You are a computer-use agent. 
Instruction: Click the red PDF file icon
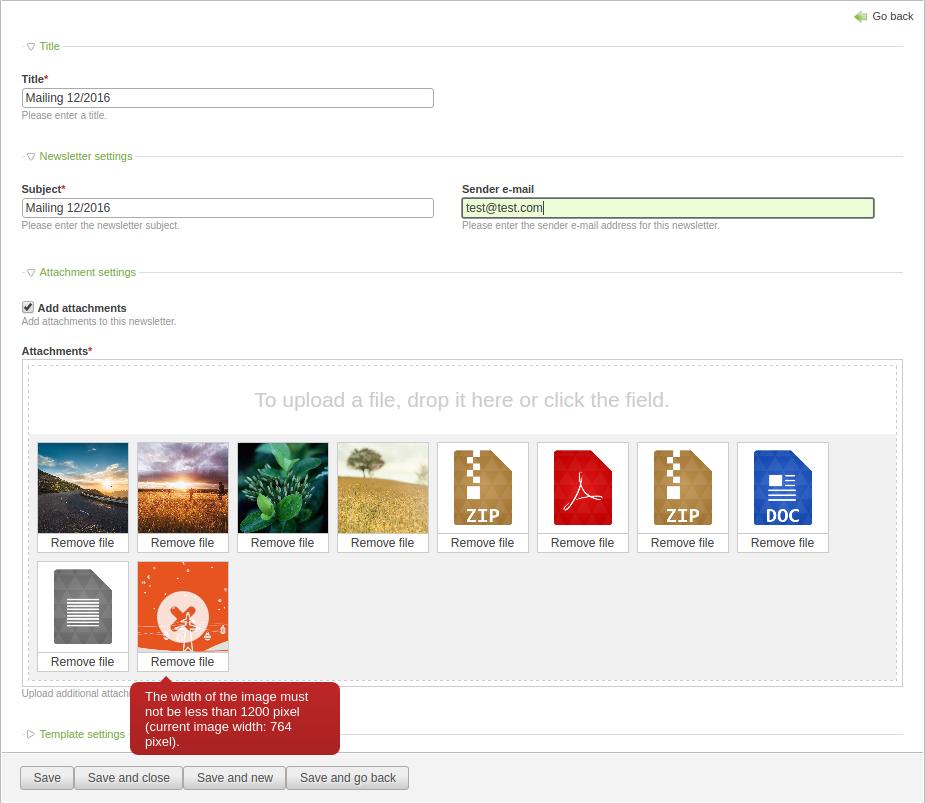pyautogui.click(x=582, y=488)
